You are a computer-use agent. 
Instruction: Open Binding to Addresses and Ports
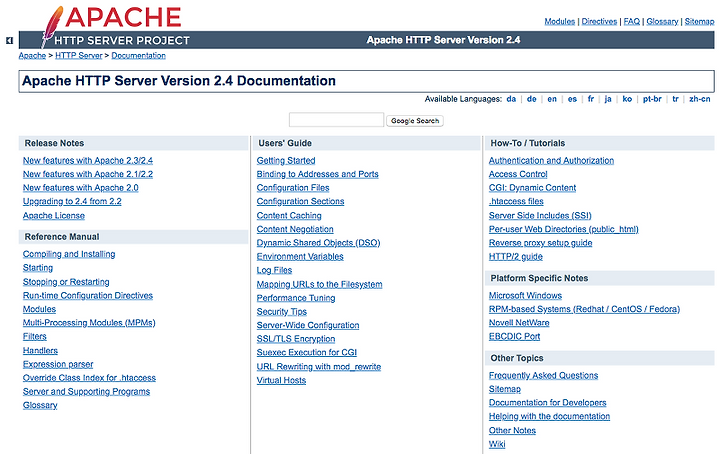pyautogui.click(x=317, y=174)
